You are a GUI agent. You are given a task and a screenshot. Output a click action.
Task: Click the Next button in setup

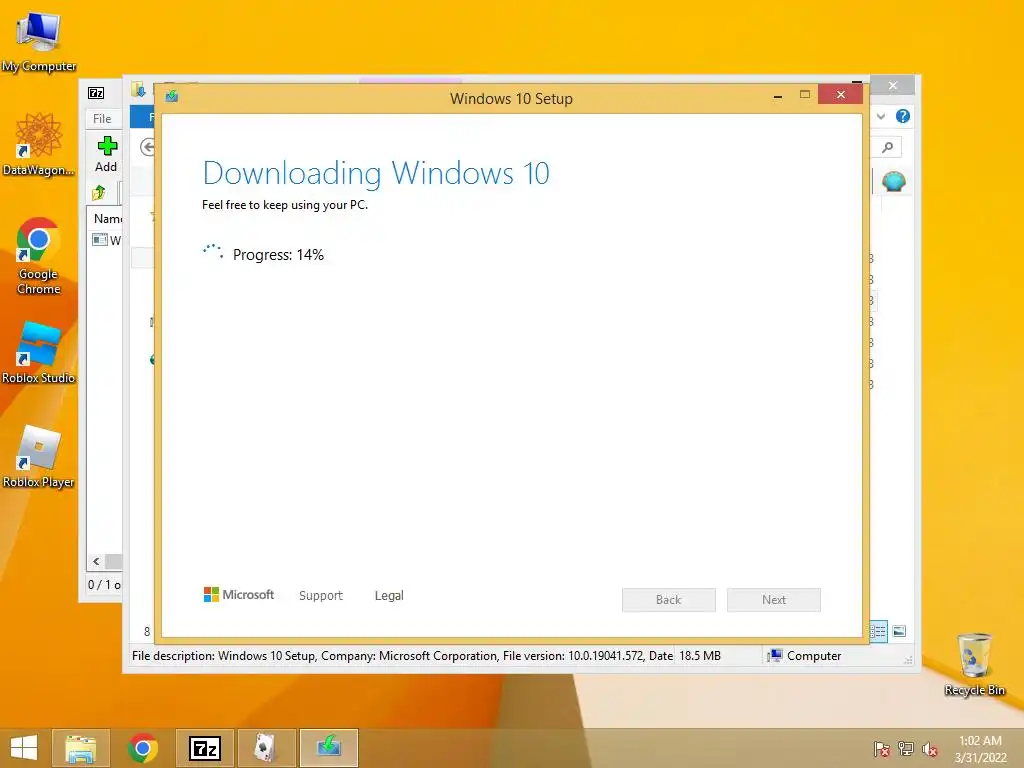tap(774, 600)
